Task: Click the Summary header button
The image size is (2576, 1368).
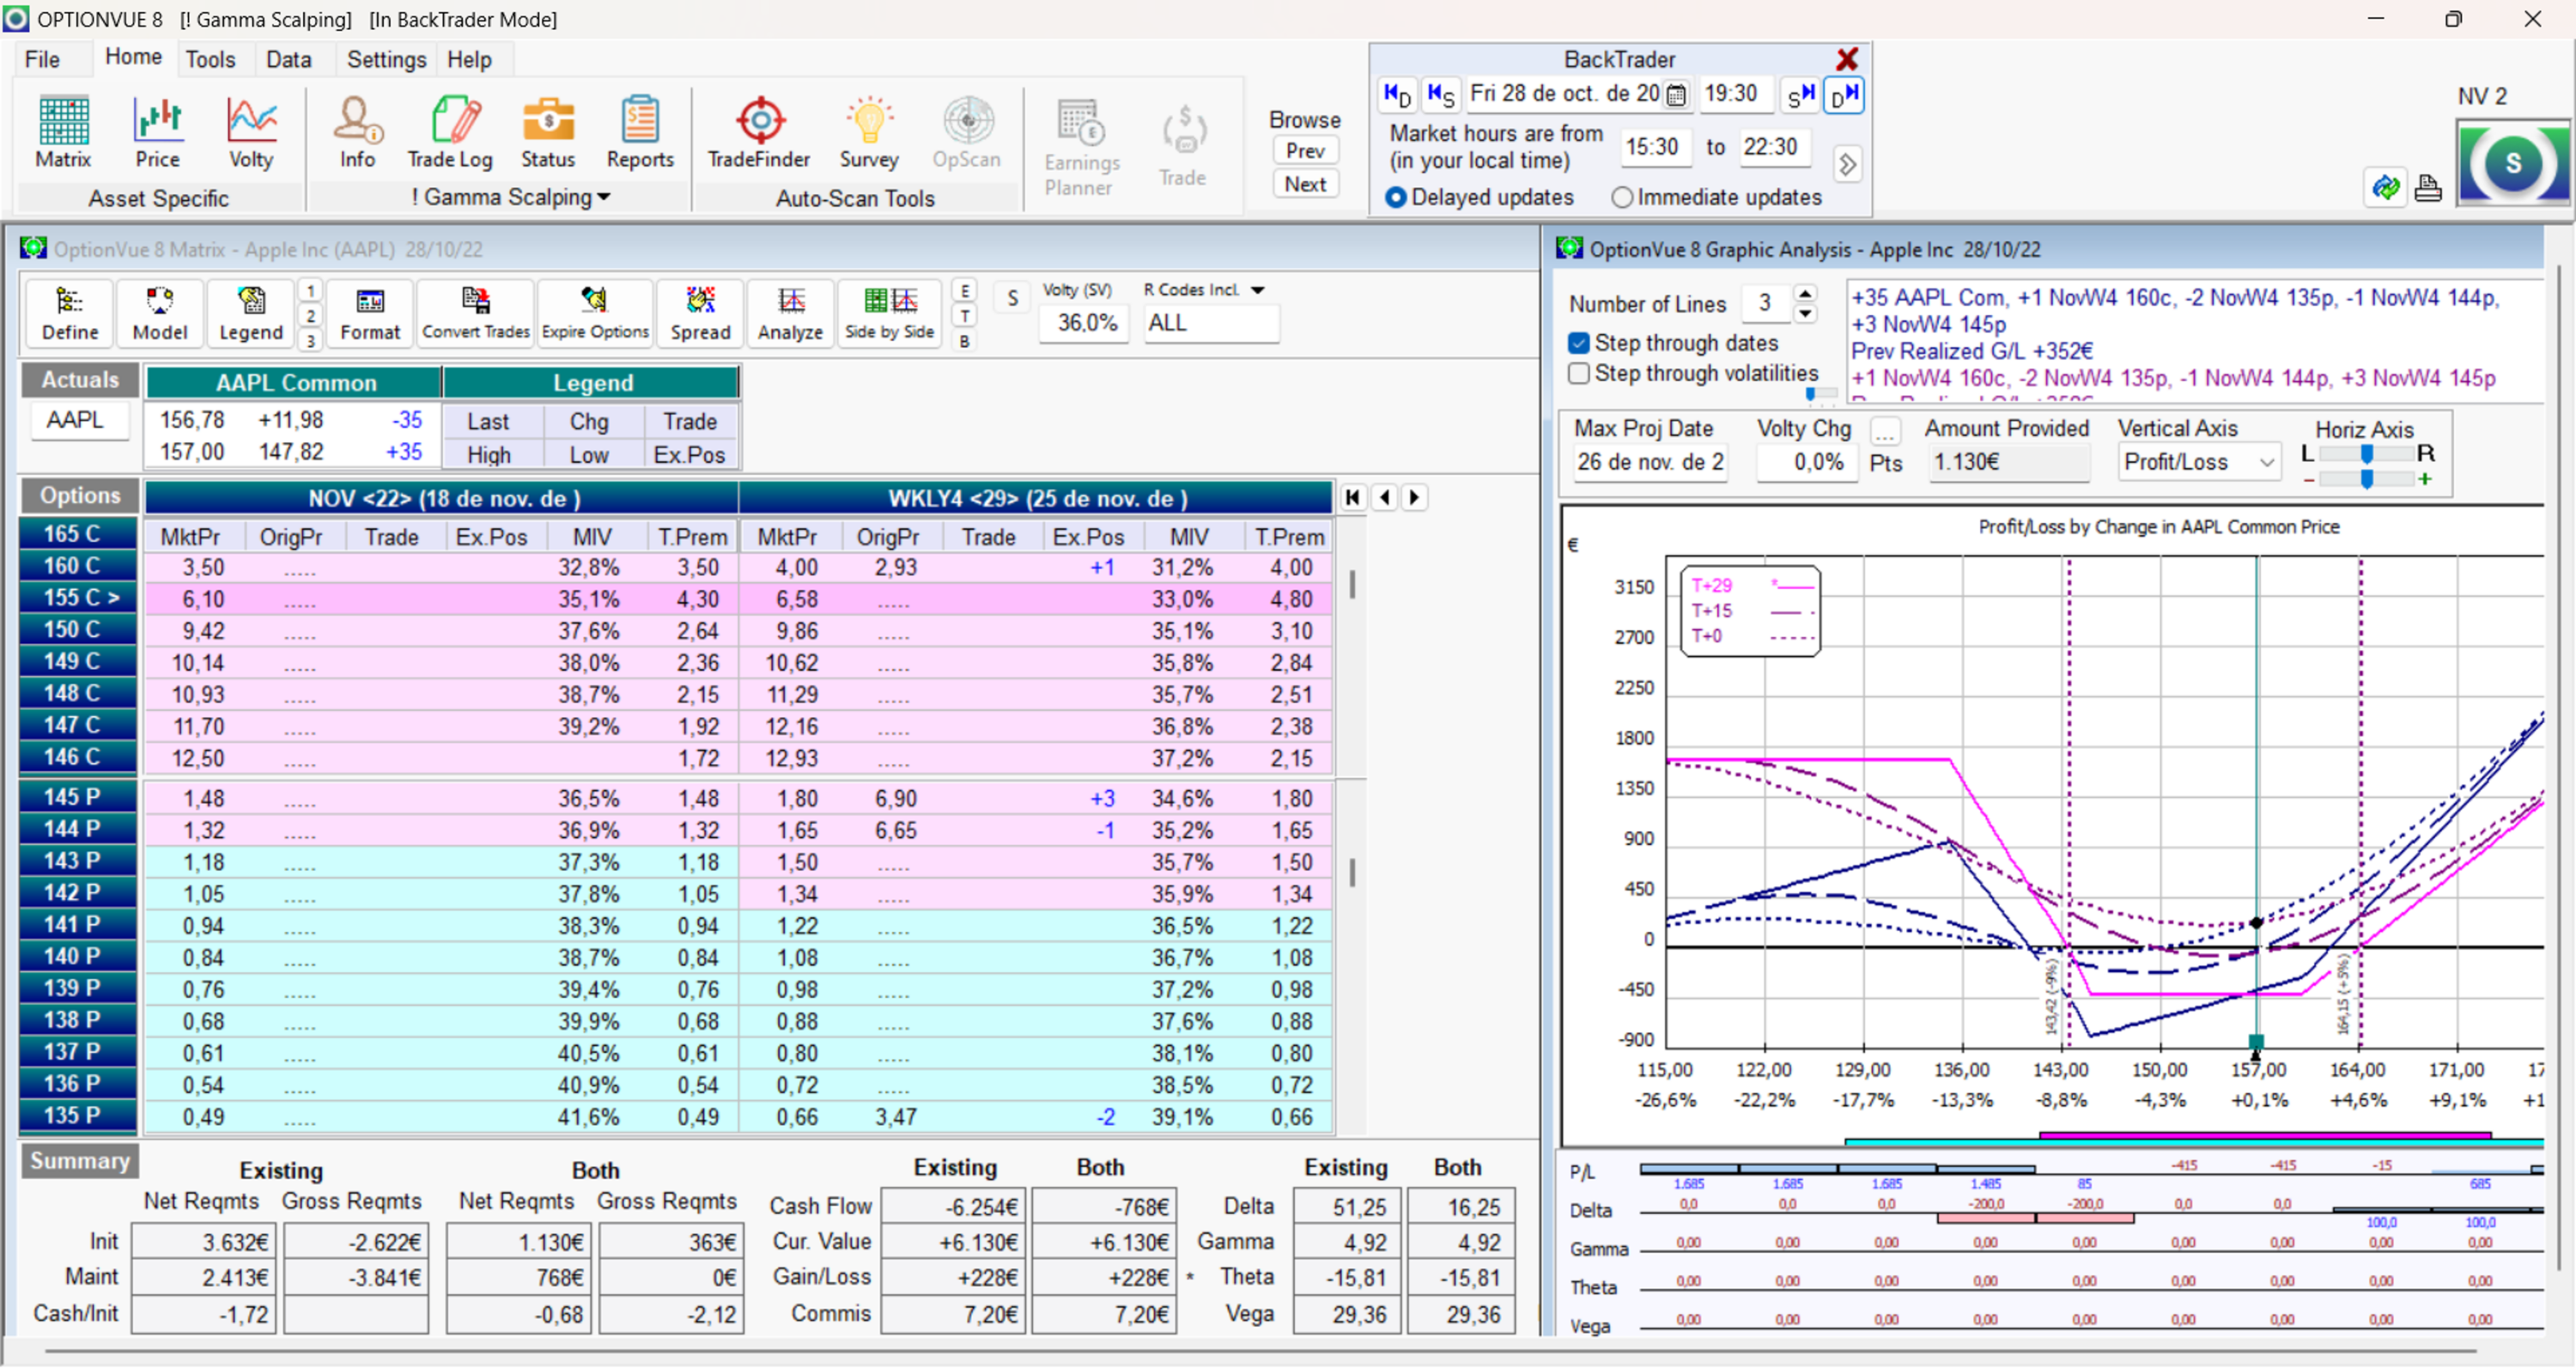Action: (79, 1162)
